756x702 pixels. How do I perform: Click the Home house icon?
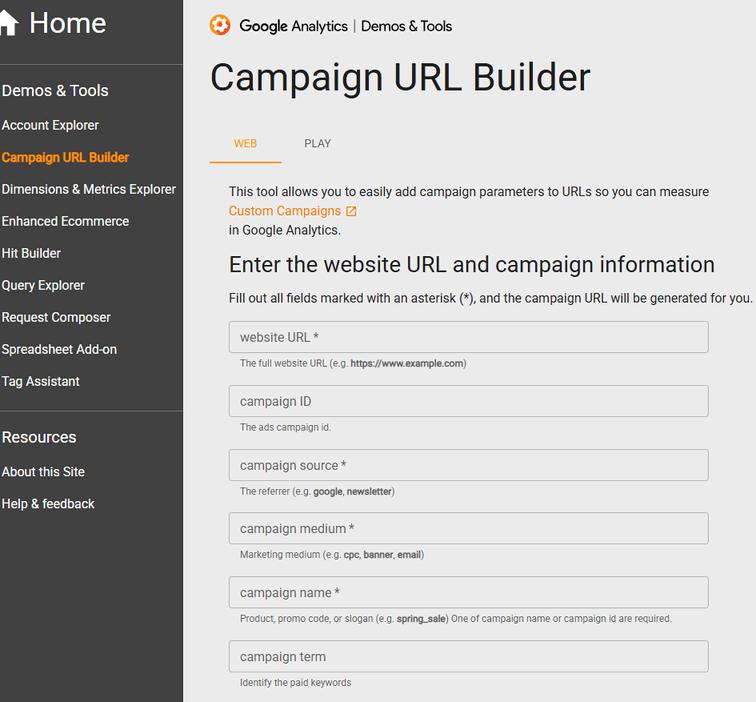tap(8, 23)
